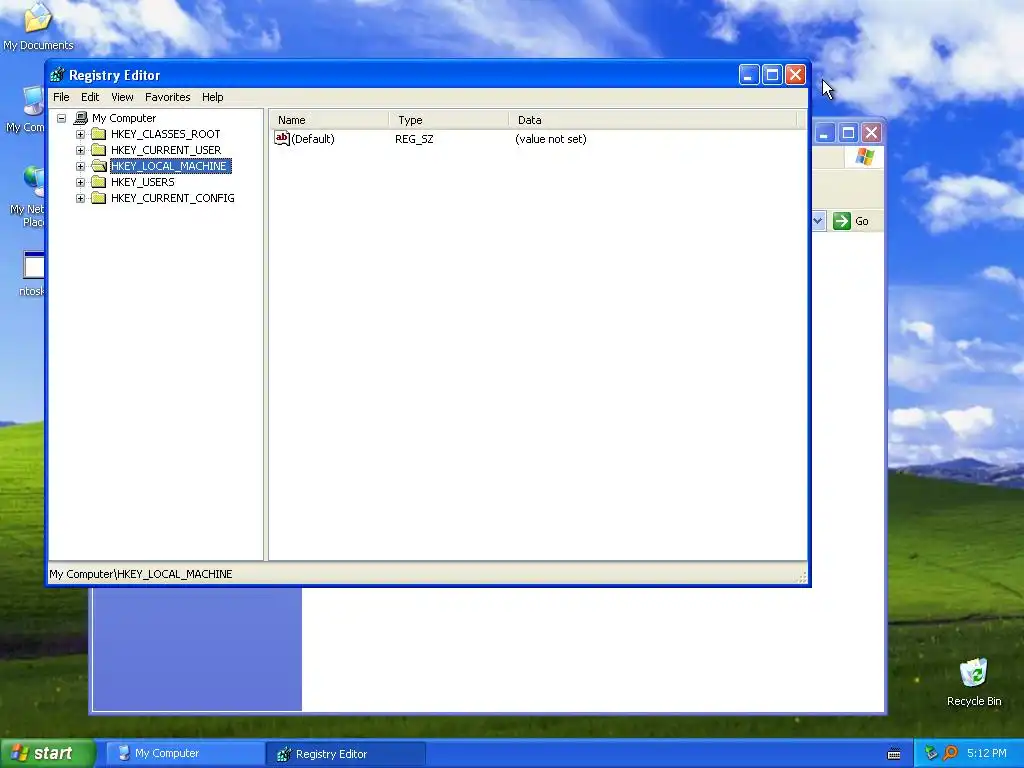Open the File menu in Registry Editor
The width and height of the screenshot is (1024, 768).
61,97
